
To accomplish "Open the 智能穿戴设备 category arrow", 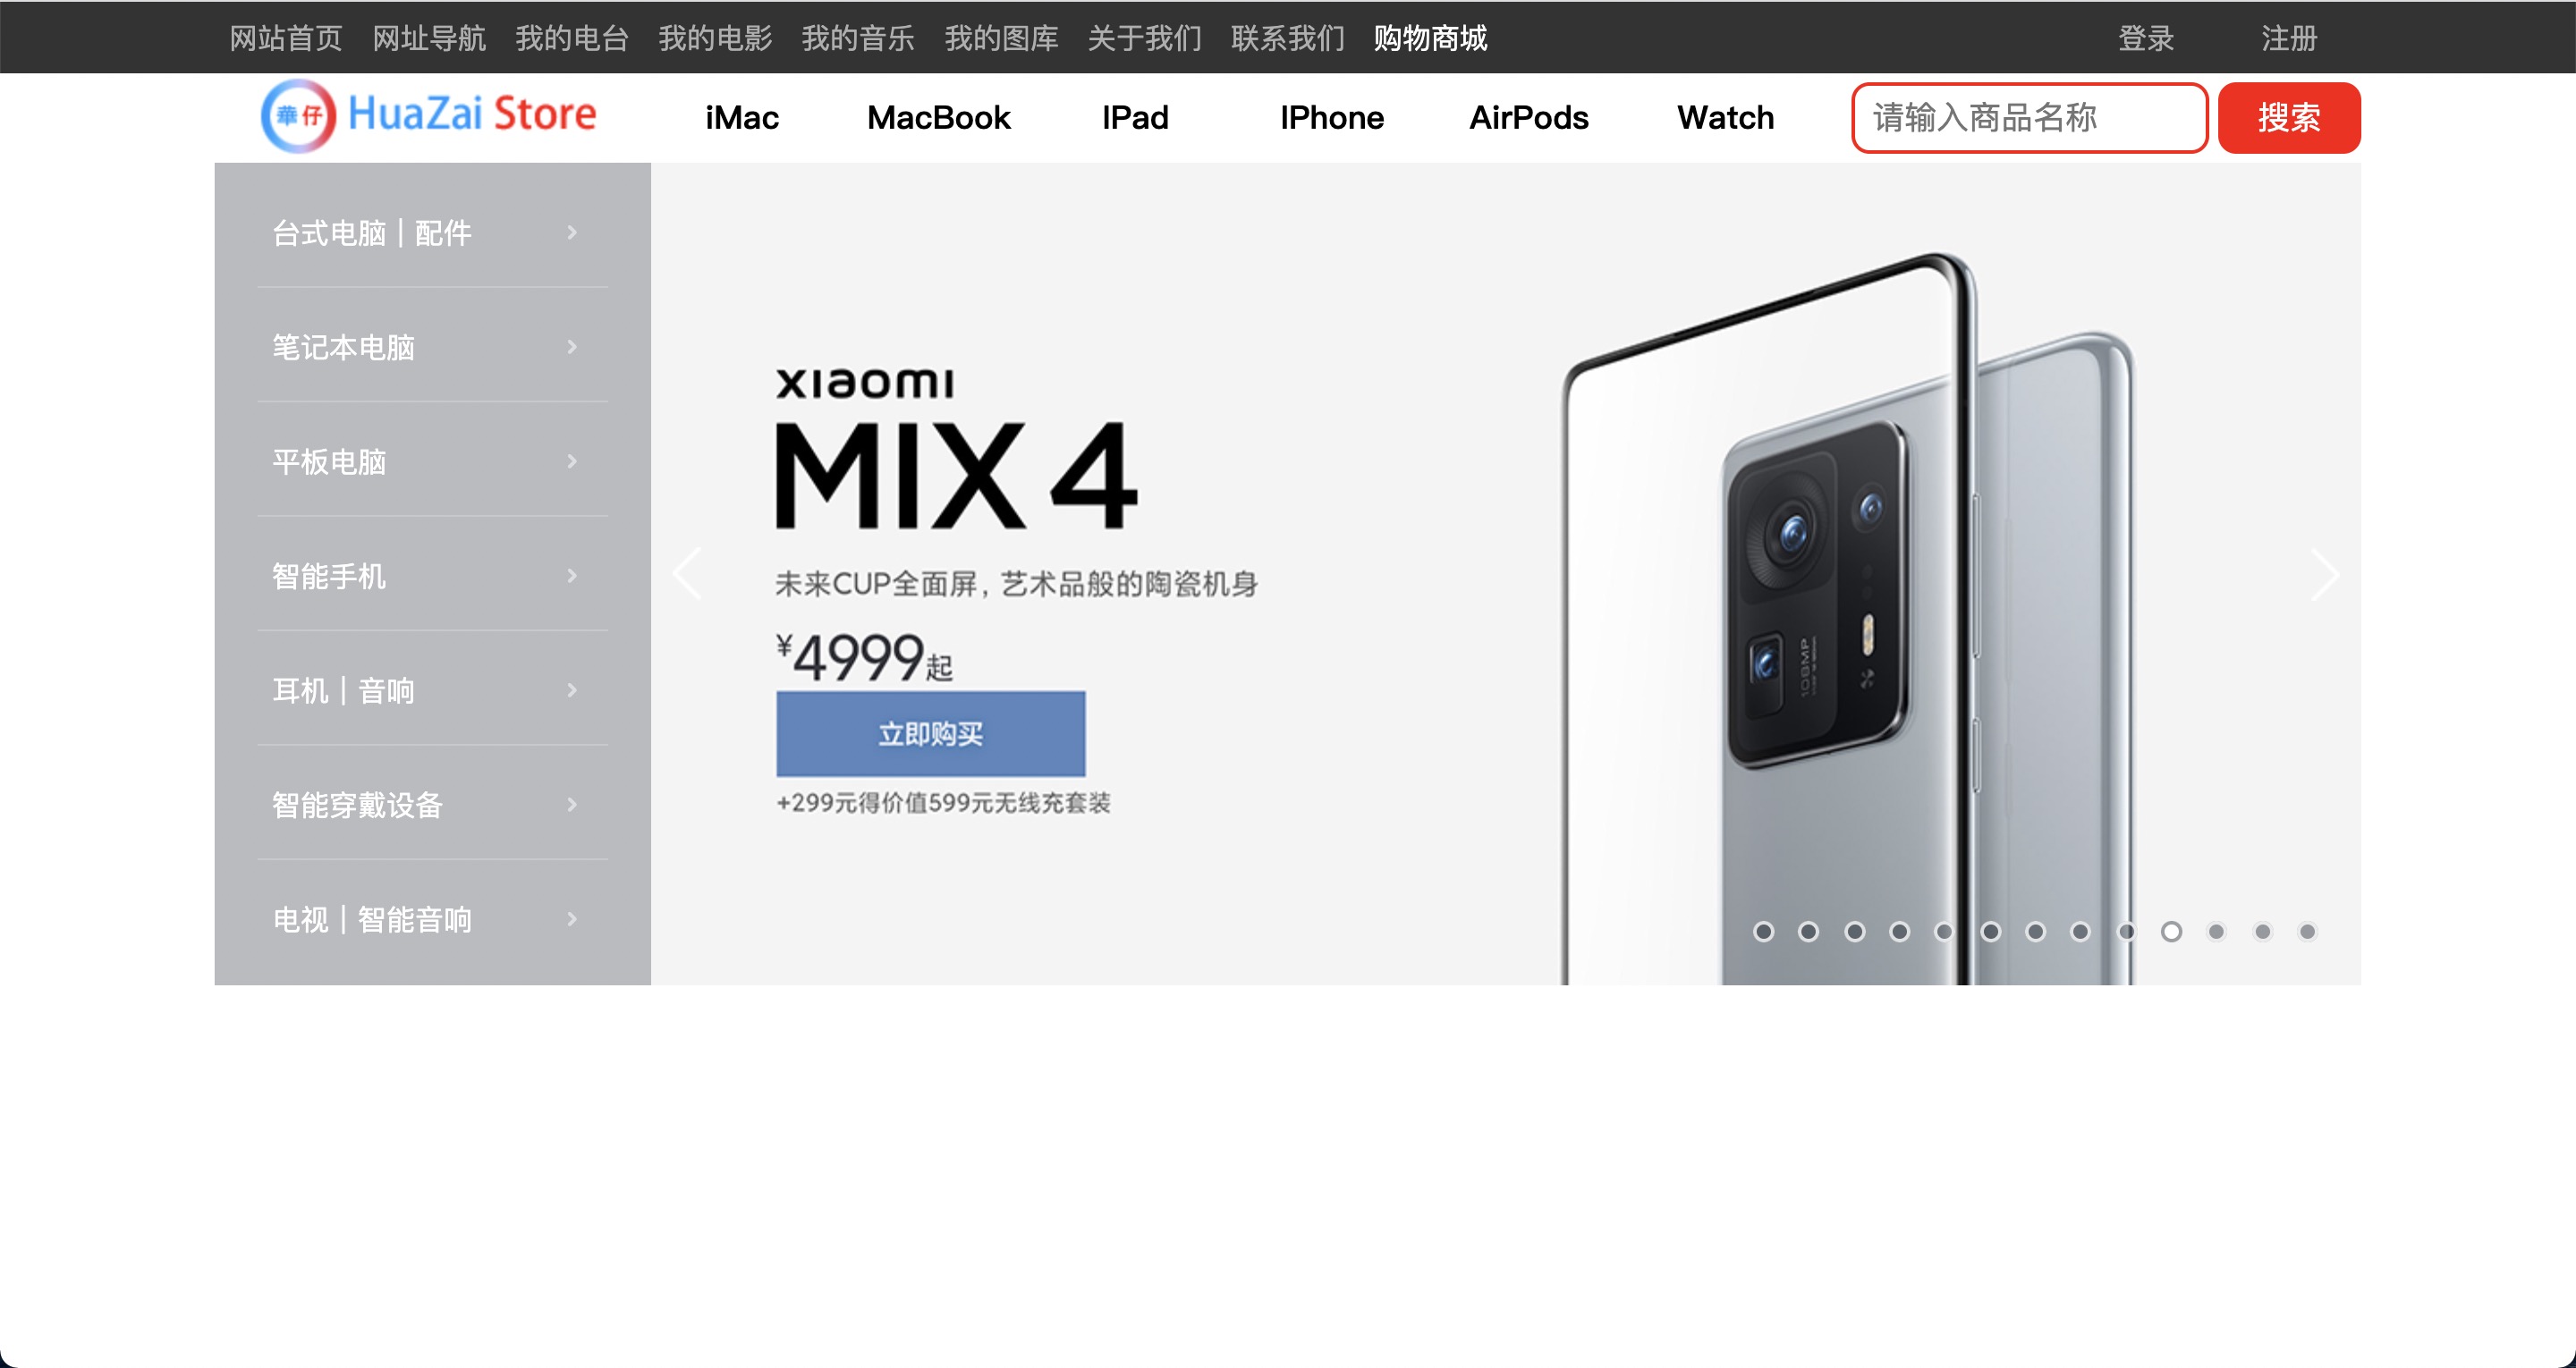I will pos(572,804).
